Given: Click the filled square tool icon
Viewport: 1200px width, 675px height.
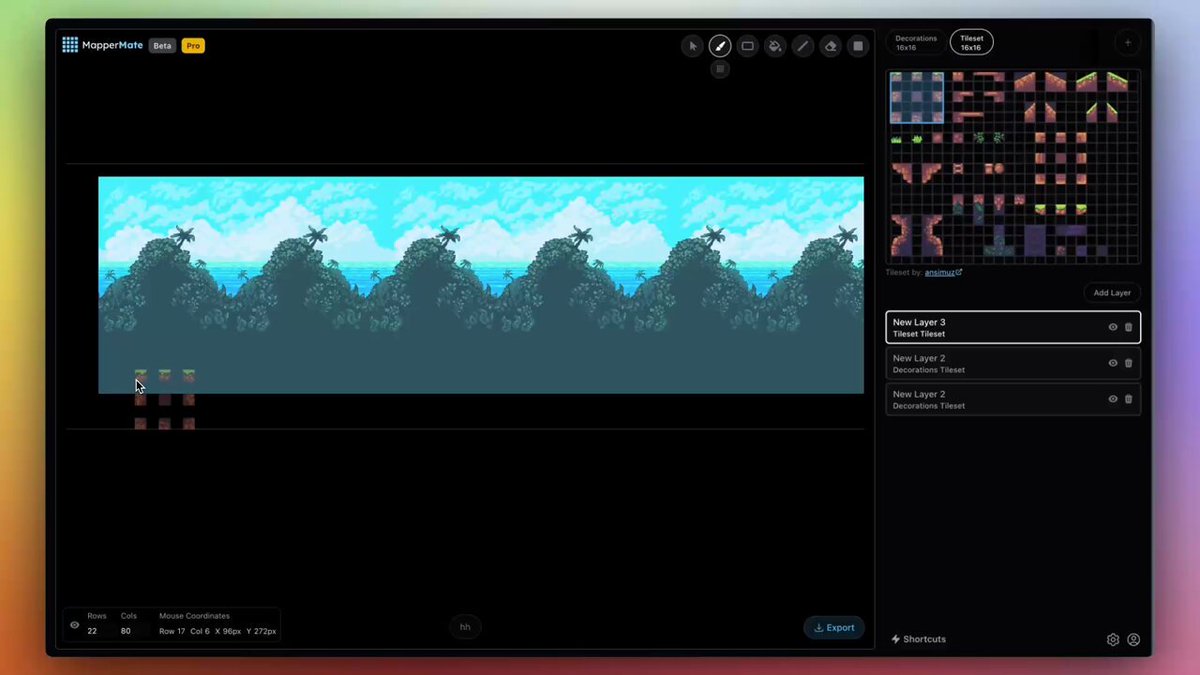Looking at the screenshot, I should [857, 46].
